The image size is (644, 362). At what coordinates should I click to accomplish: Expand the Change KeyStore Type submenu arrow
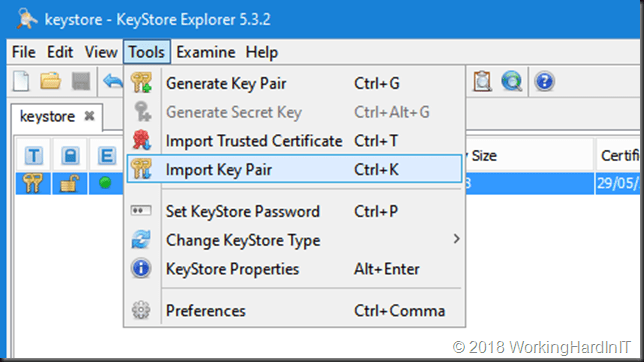click(456, 239)
